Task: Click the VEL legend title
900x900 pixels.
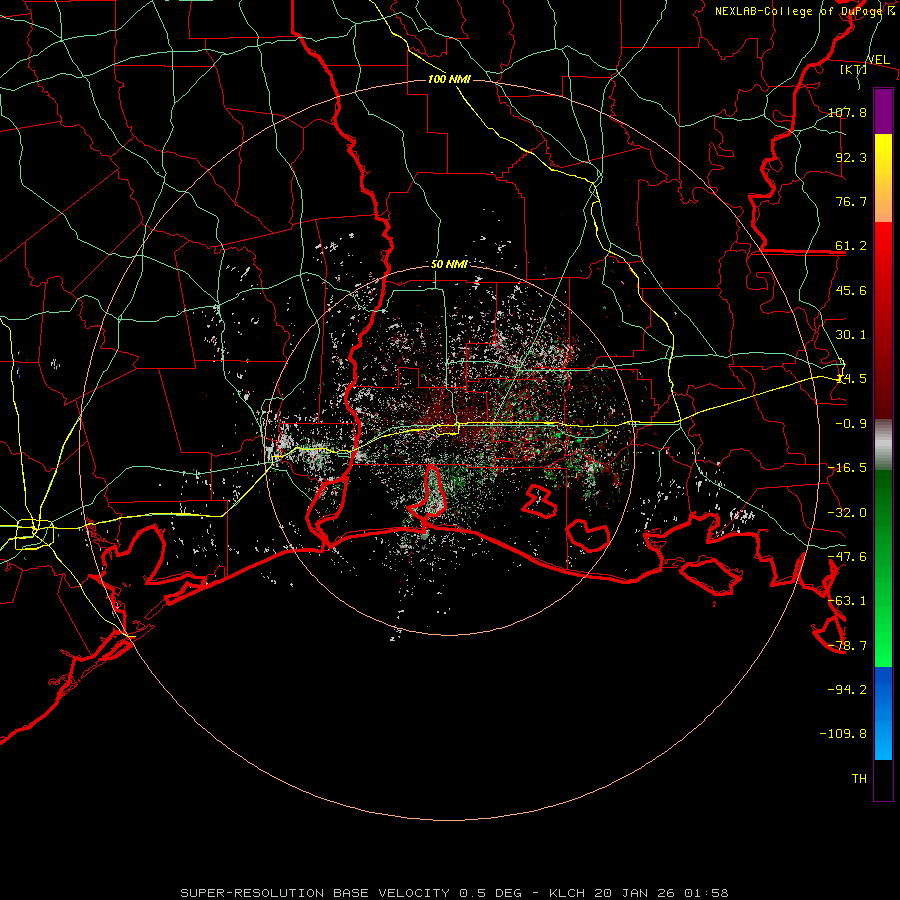Action: click(878, 60)
